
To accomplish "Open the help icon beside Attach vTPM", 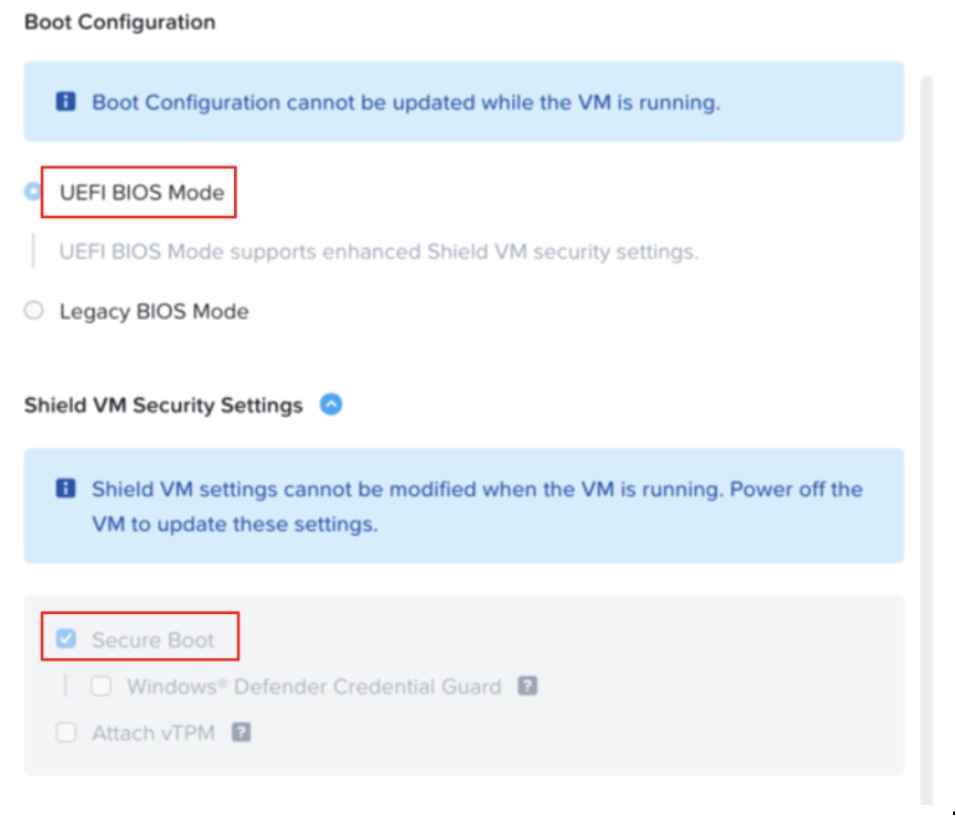I will point(241,732).
